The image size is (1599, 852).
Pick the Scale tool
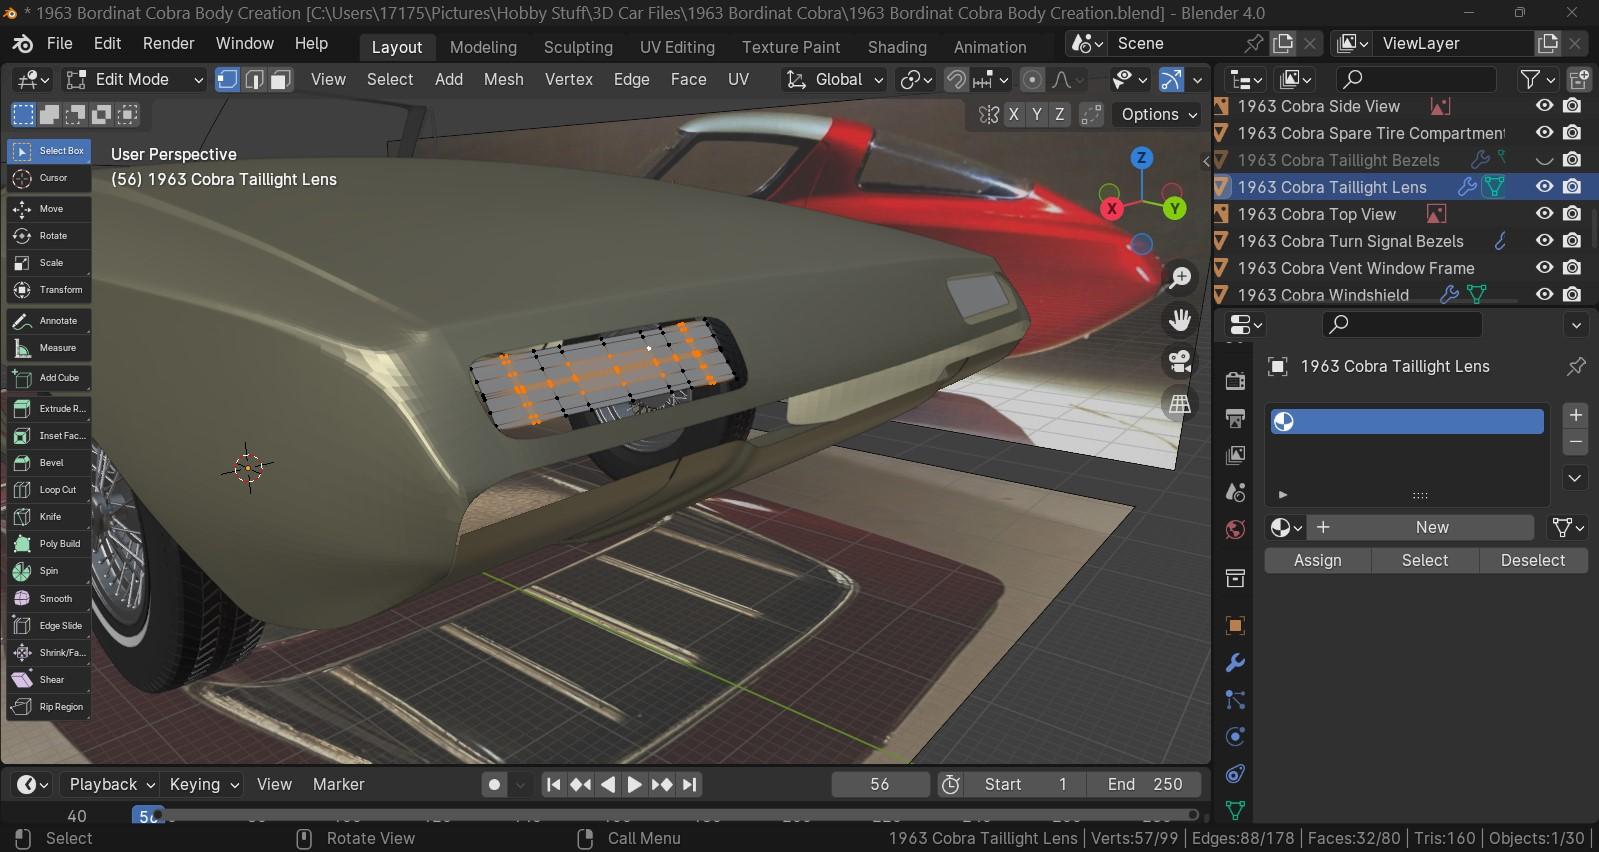[48, 263]
